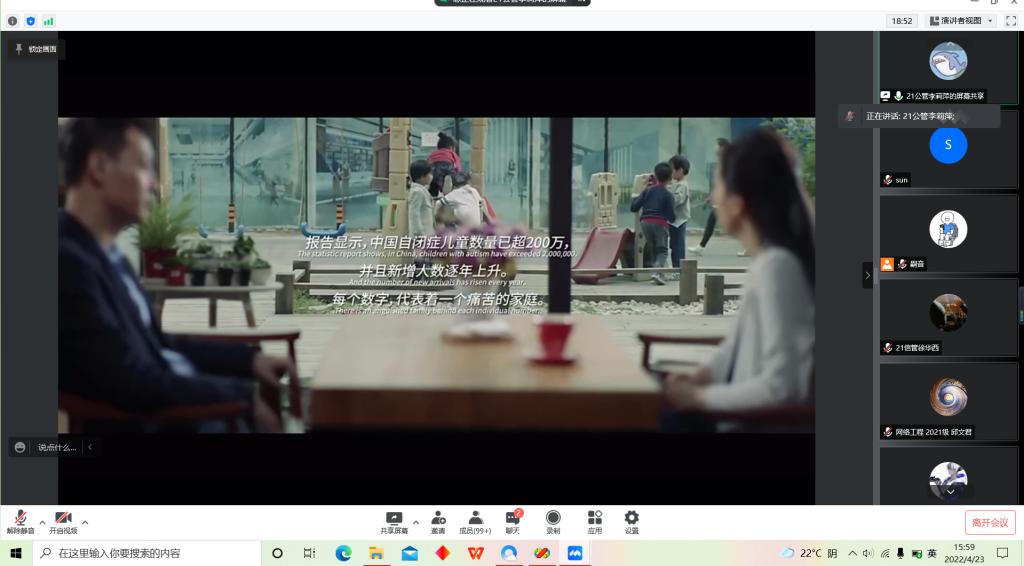Unmute microphone (解除静音)
This screenshot has width=1024, height=566.
[20, 522]
